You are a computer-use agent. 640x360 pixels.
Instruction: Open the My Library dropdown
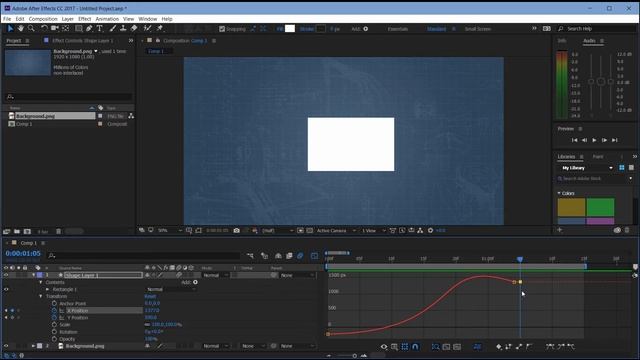click(587, 168)
